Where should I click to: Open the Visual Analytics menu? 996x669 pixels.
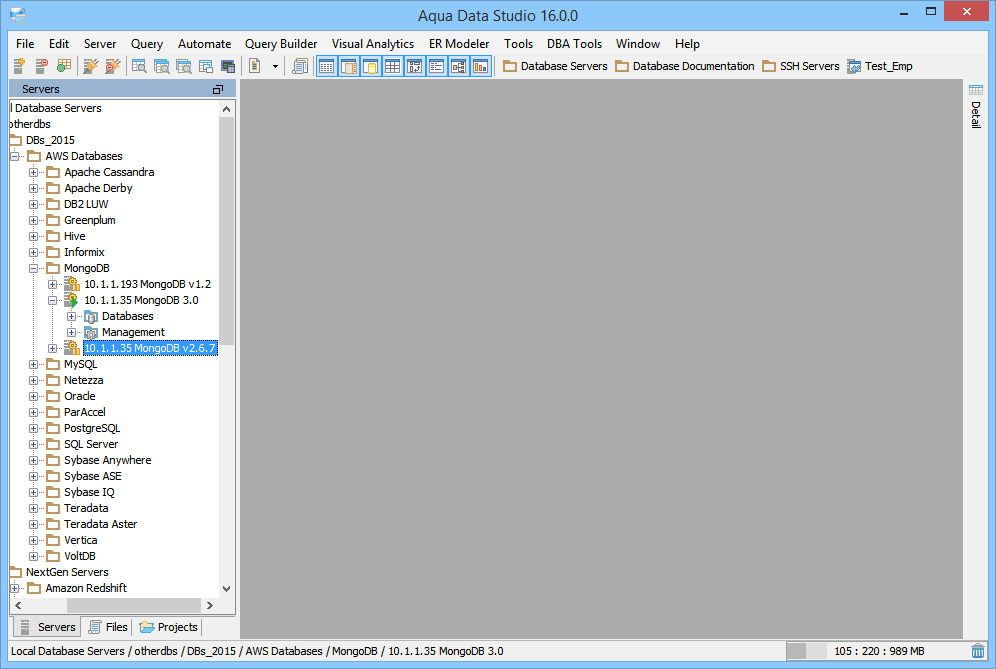tap(373, 44)
